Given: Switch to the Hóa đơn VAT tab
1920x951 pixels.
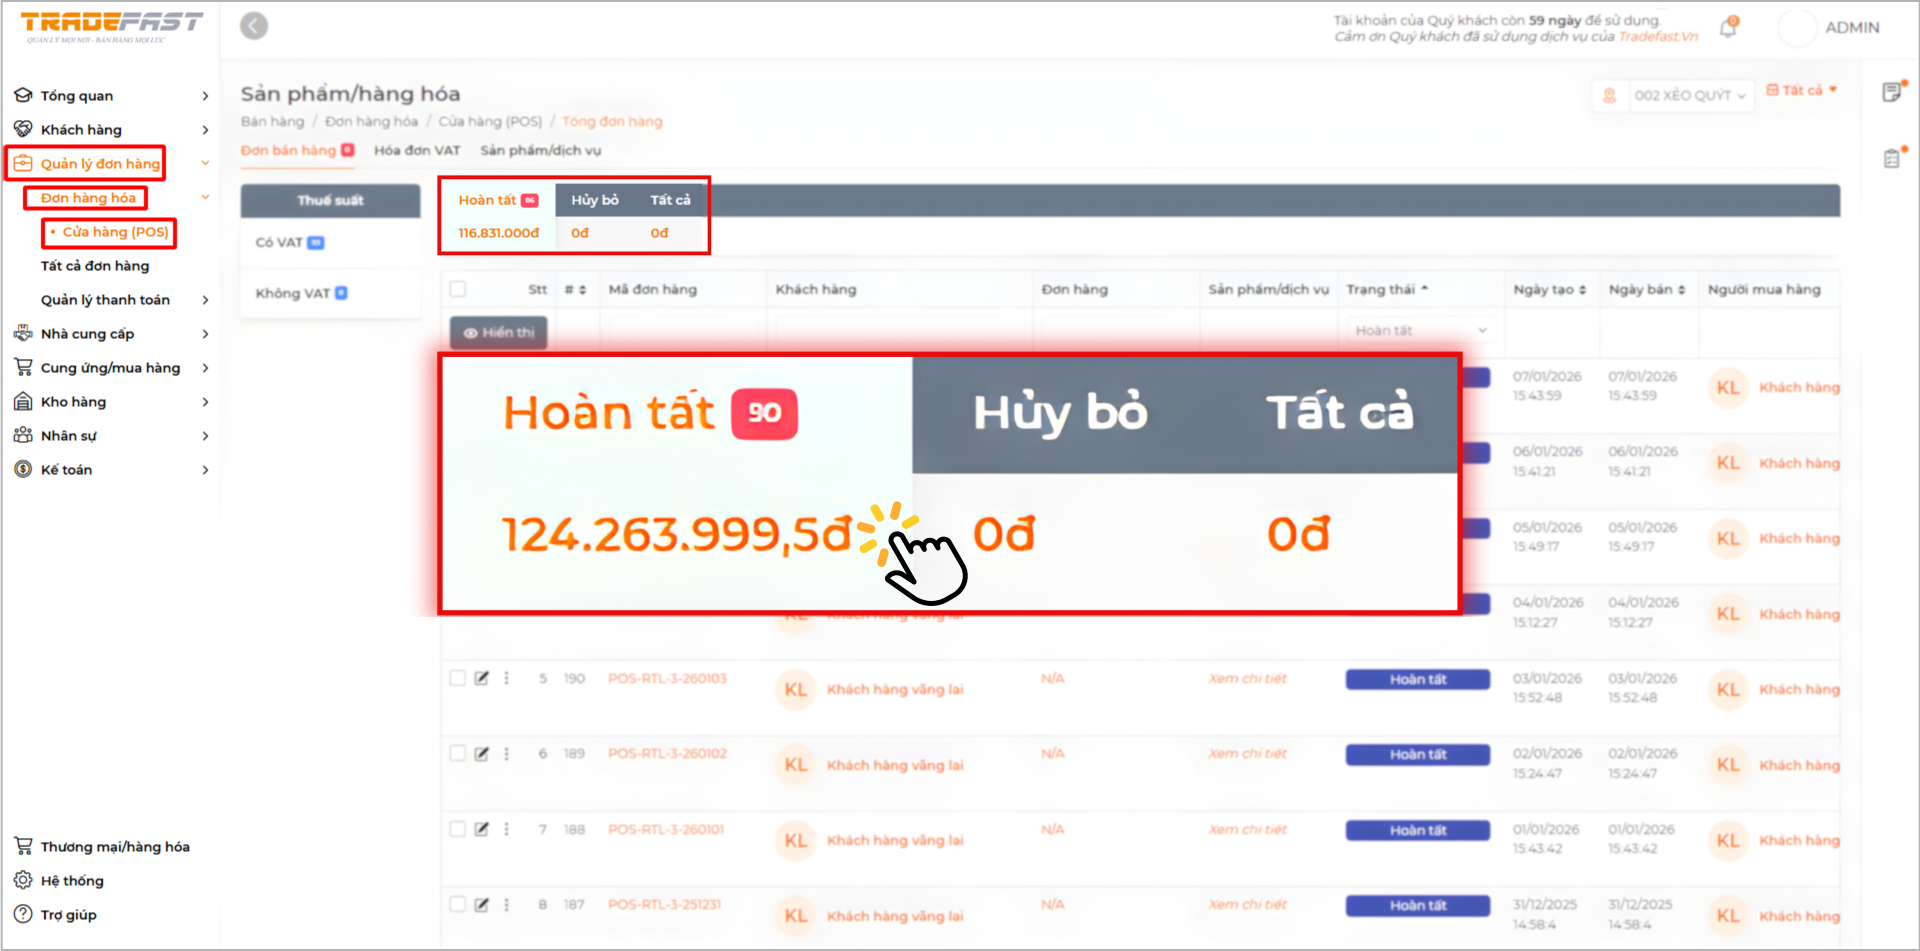Looking at the screenshot, I should [x=417, y=151].
